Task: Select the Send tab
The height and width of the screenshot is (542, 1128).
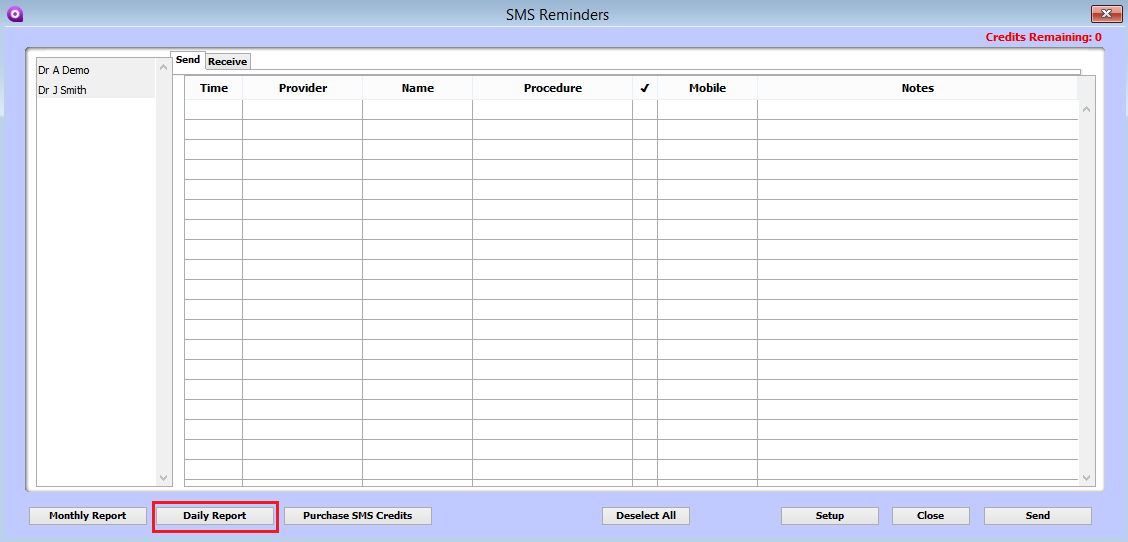Action: click(188, 60)
